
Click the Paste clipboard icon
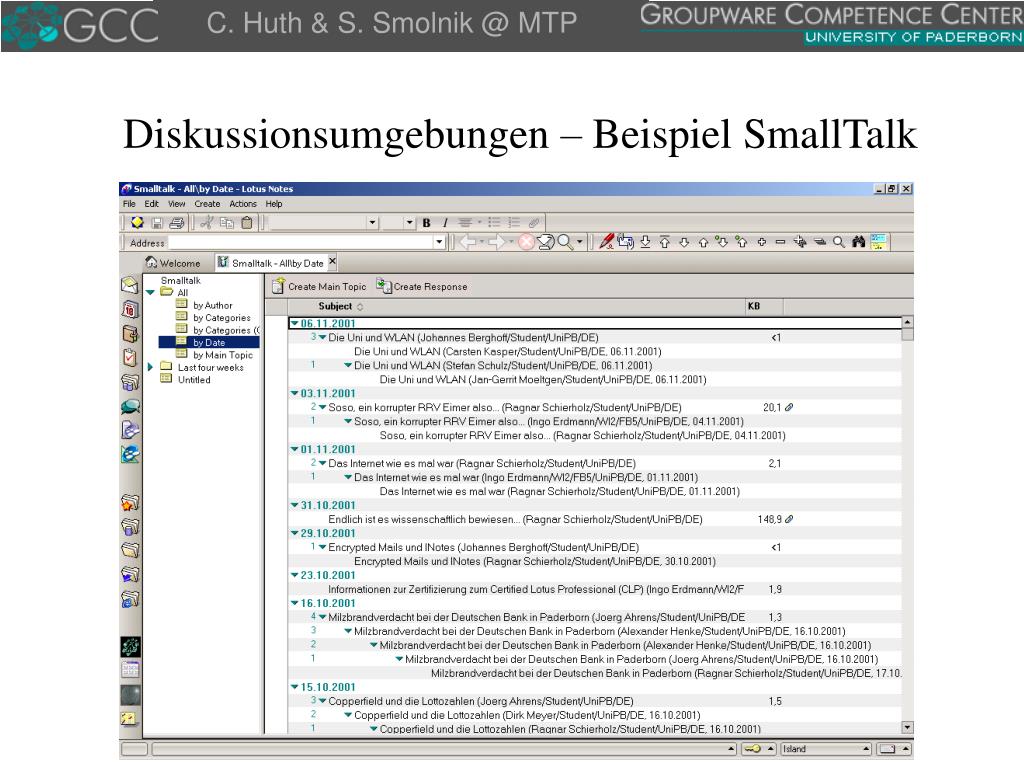coord(247,223)
